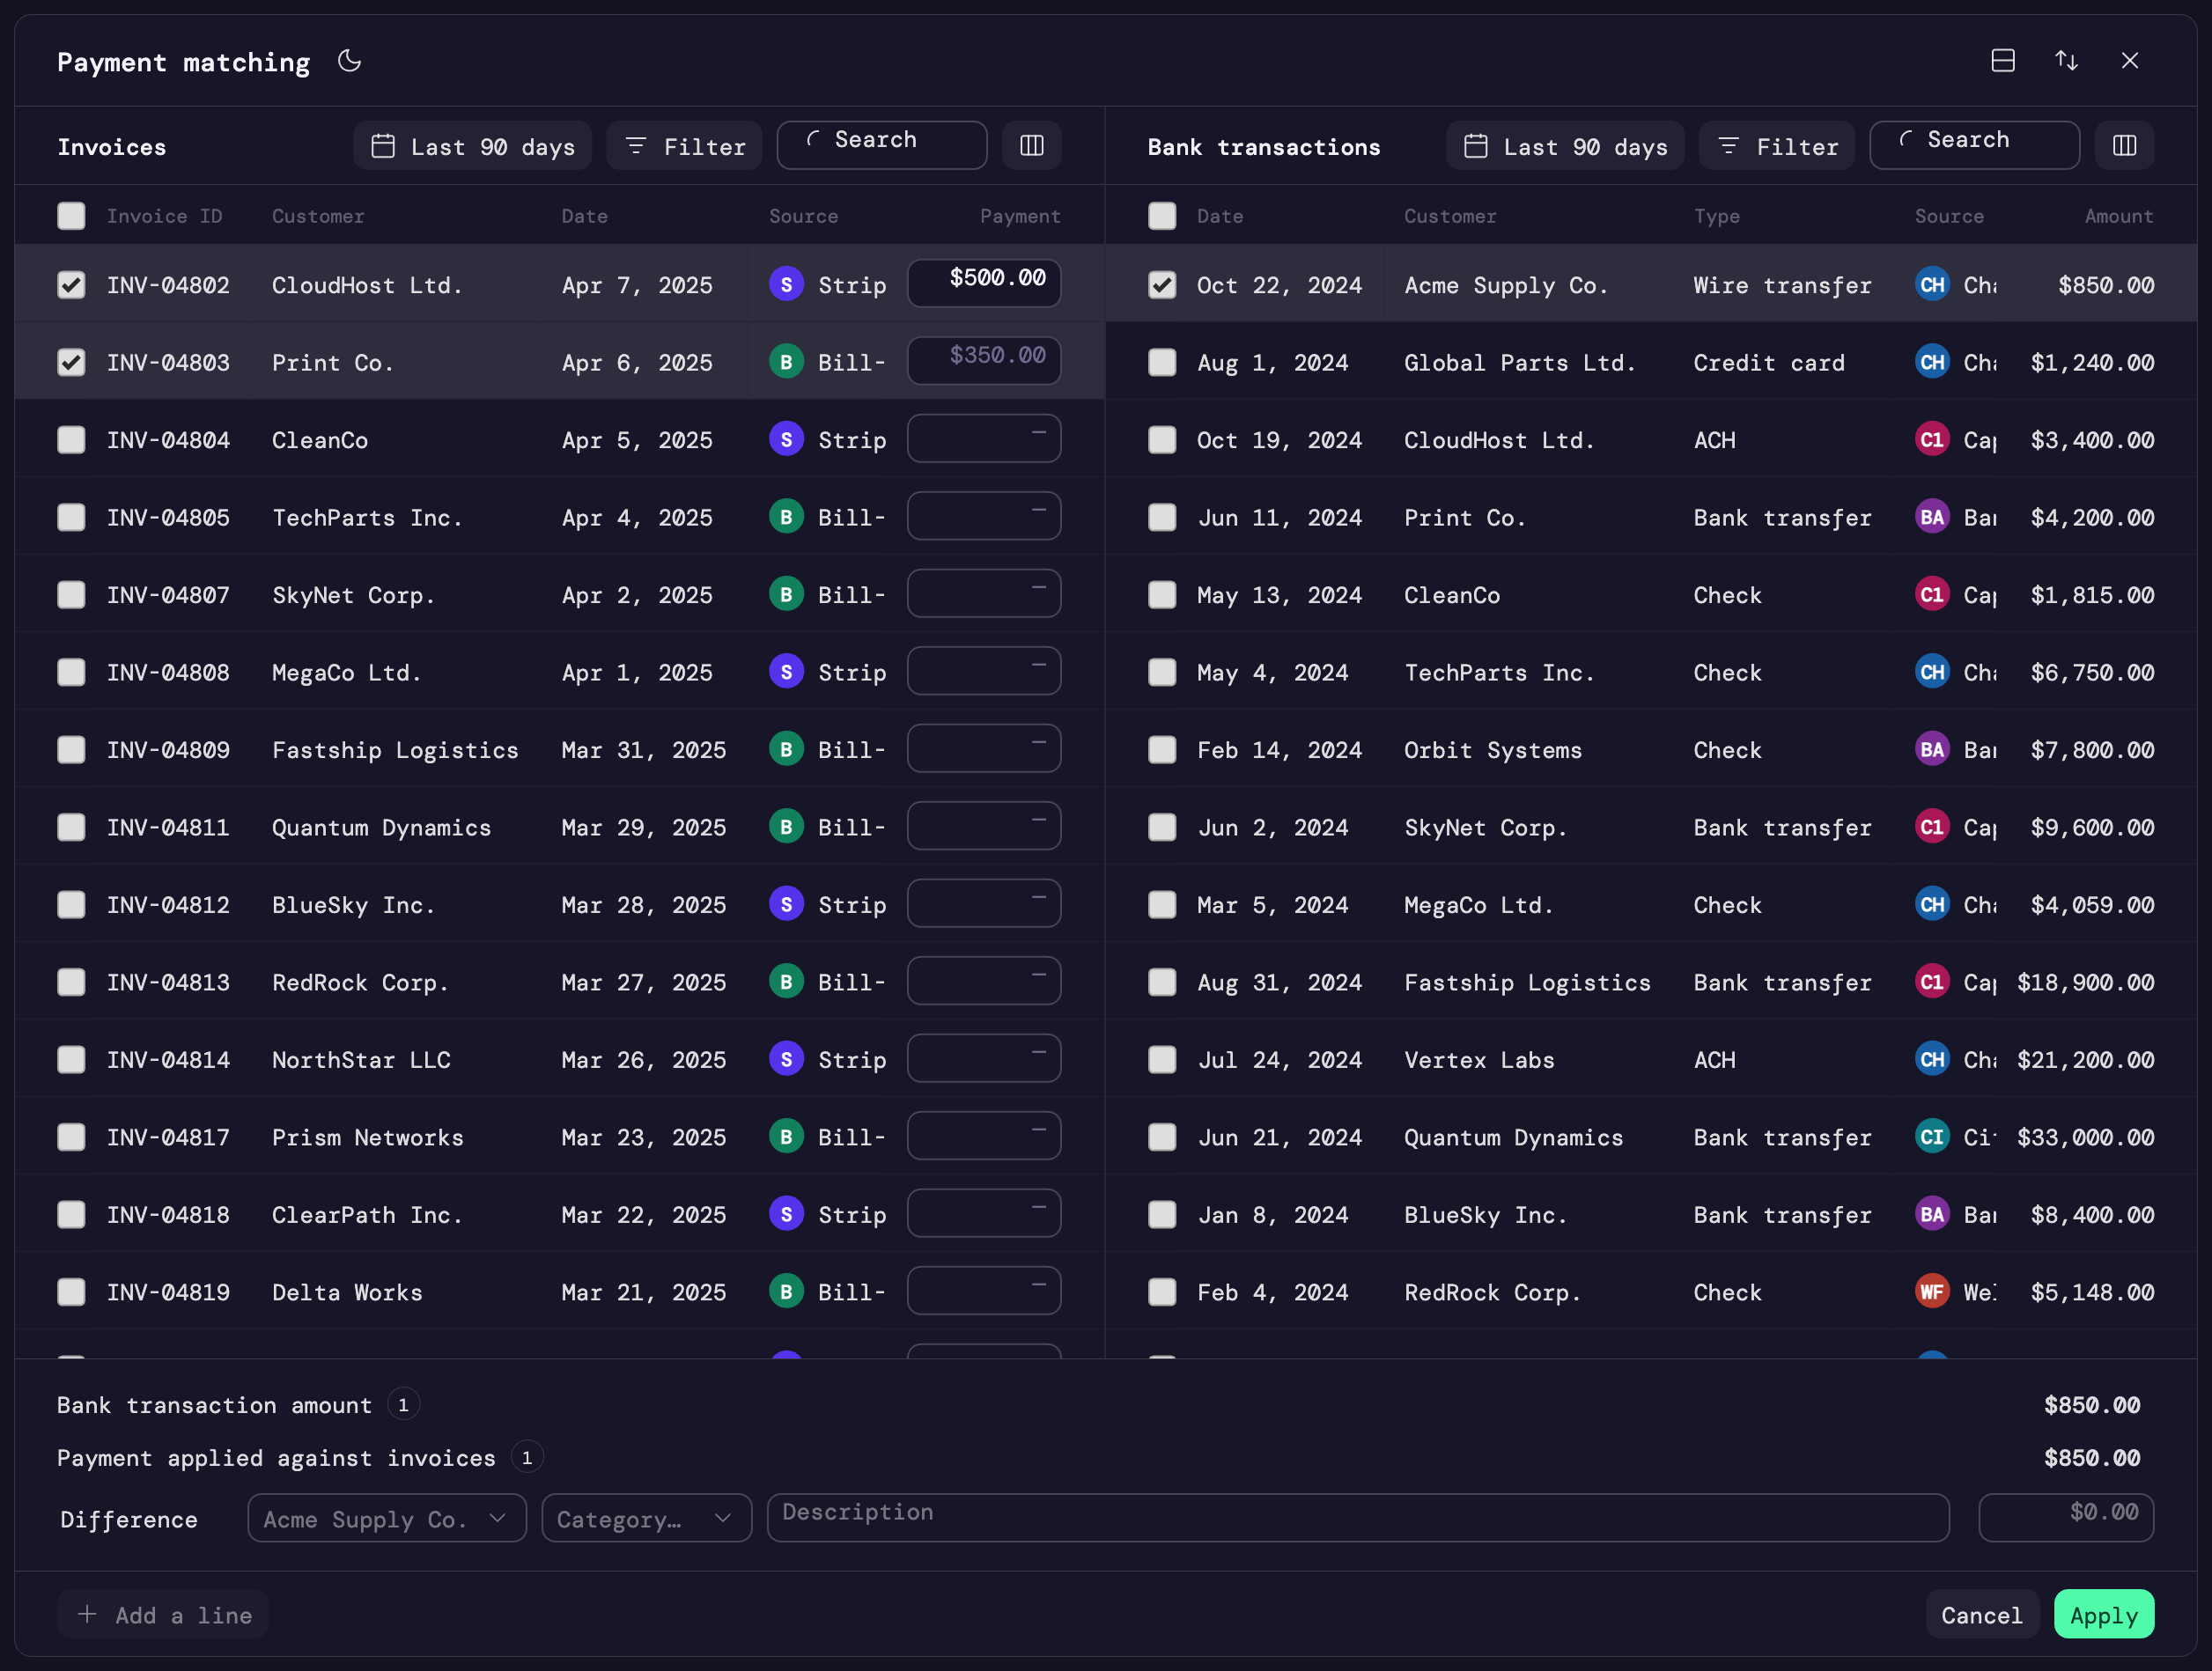Uncheck the Acme Supply Co. transaction
The width and height of the screenshot is (2212, 1671).
click(x=1162, y=285)
